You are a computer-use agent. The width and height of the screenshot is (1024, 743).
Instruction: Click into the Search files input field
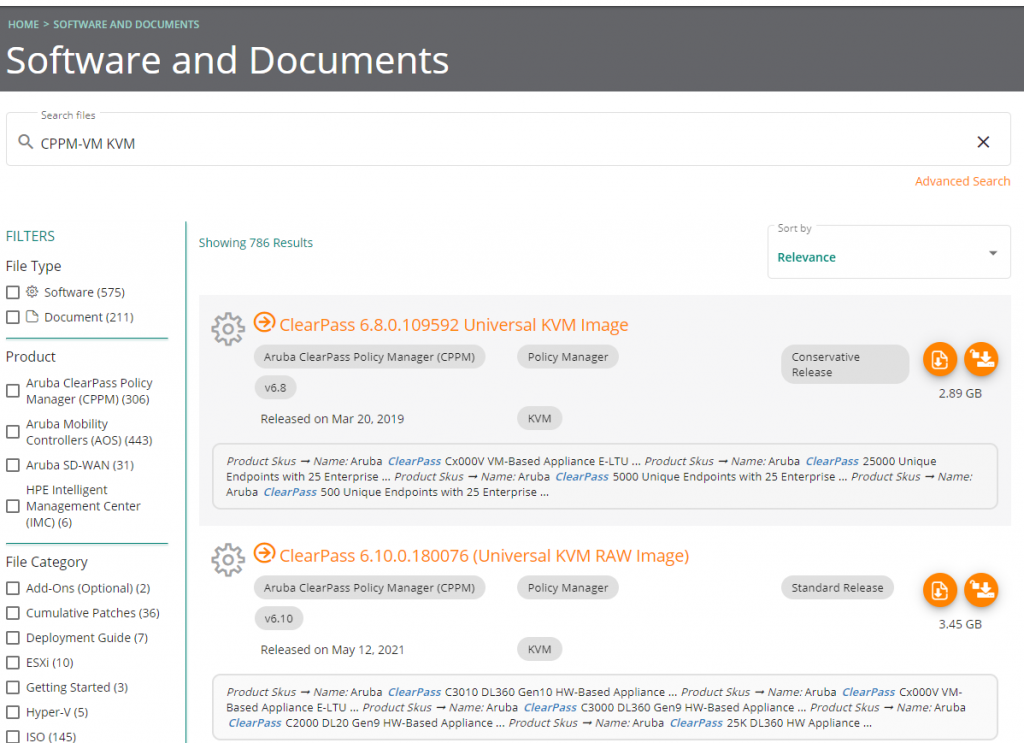(500, 143)
